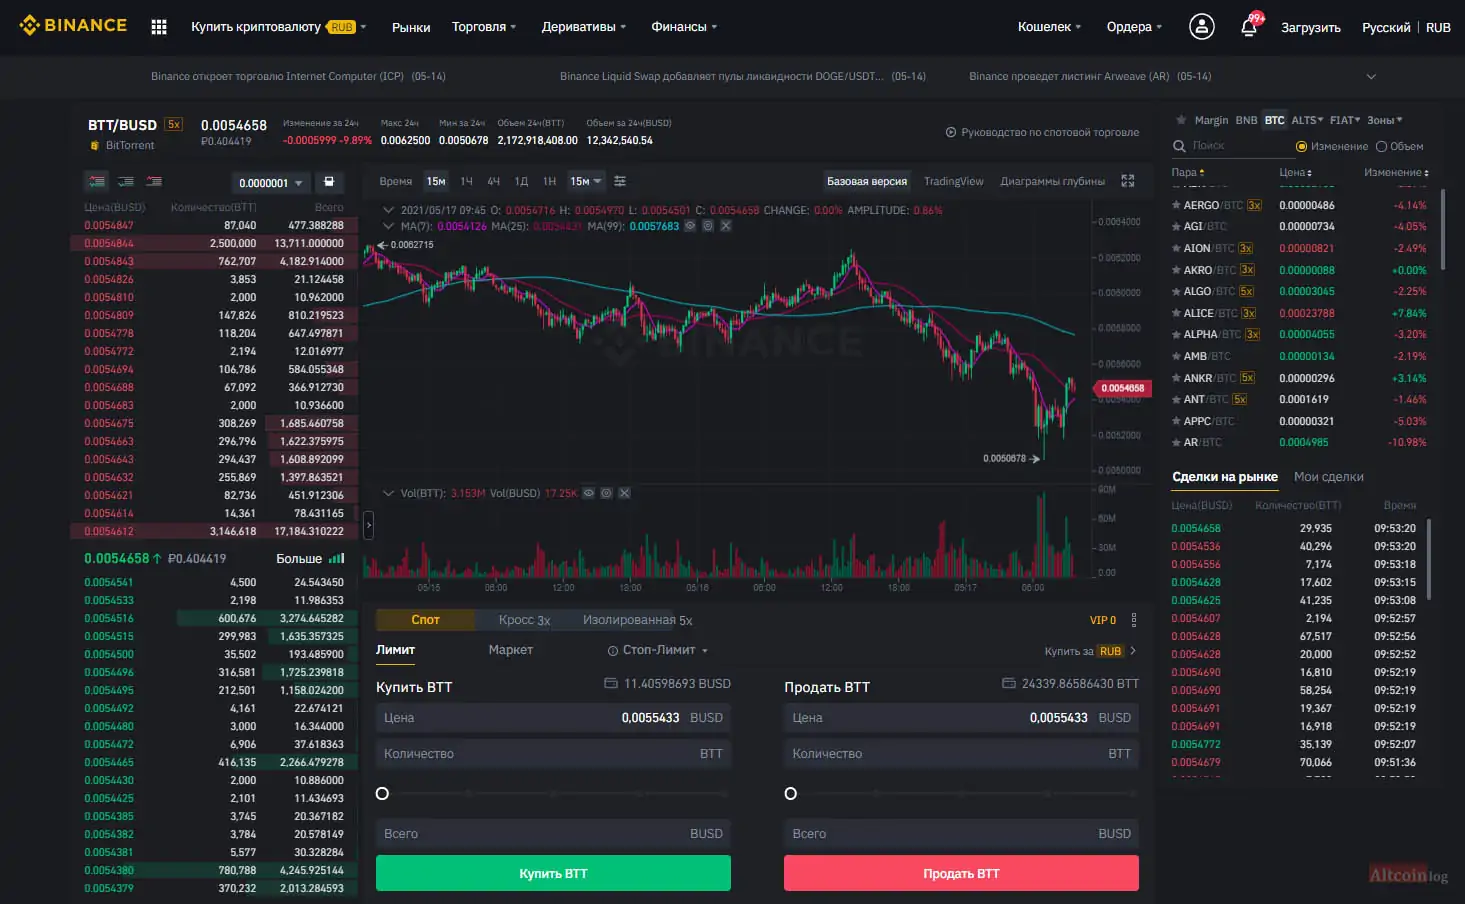Viewport: 1465px width, 904px height.
Task: Click the search magnifier icon in pairs panel
Action: [x=1179, y=146]
